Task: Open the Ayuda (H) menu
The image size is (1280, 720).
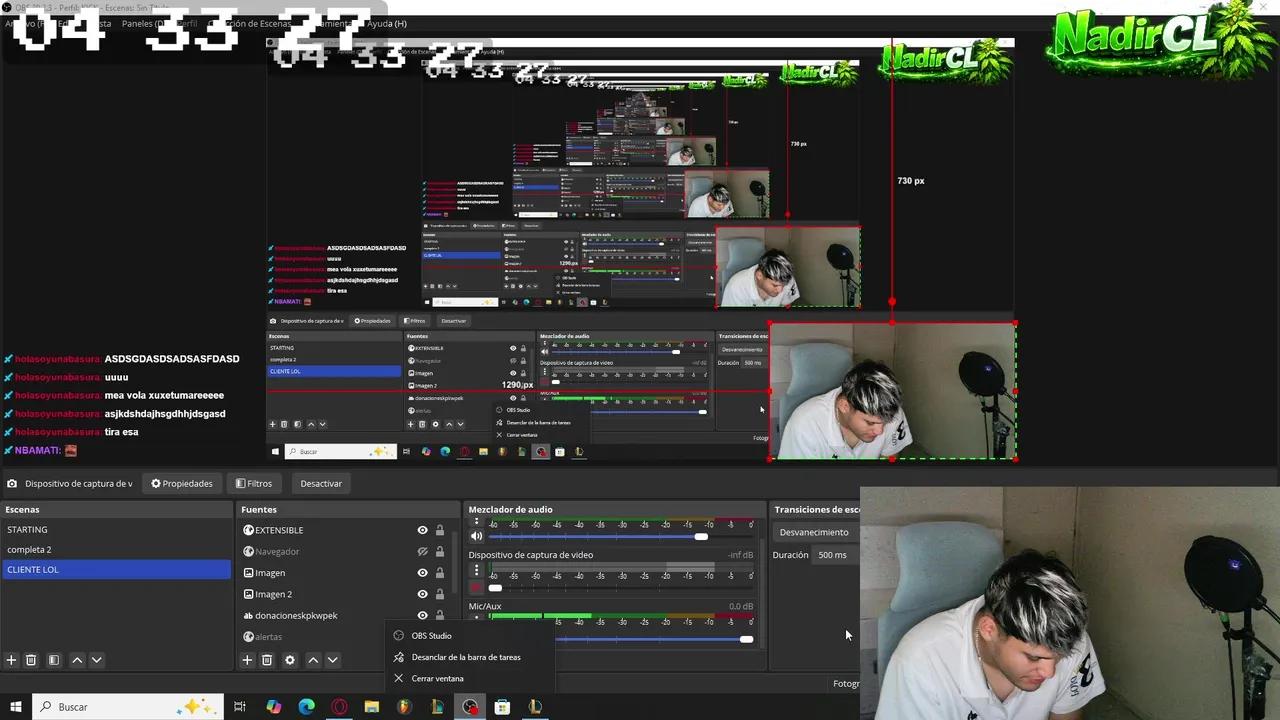Action: click(x=387, y=24)
